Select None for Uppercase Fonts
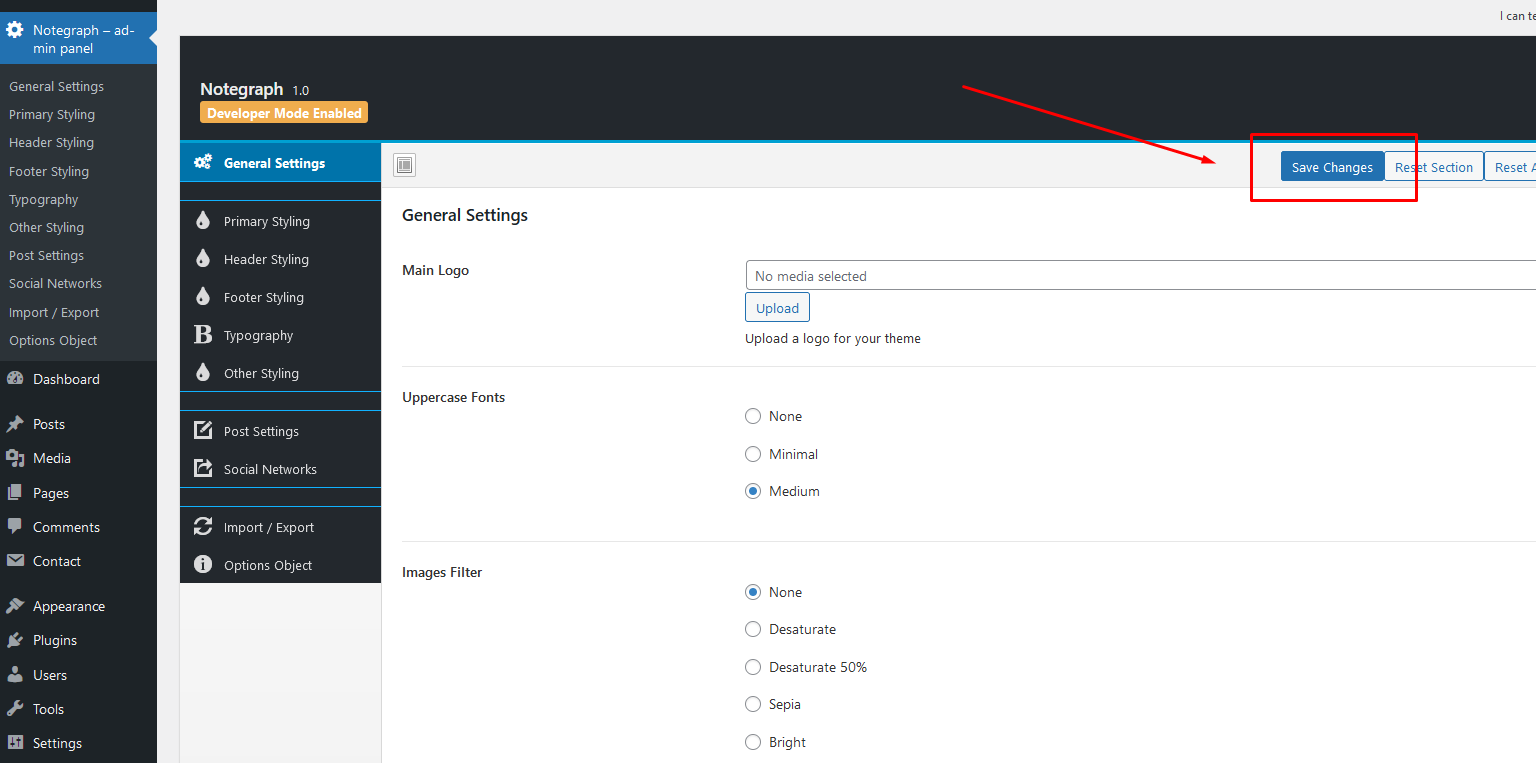 point(753,416)
